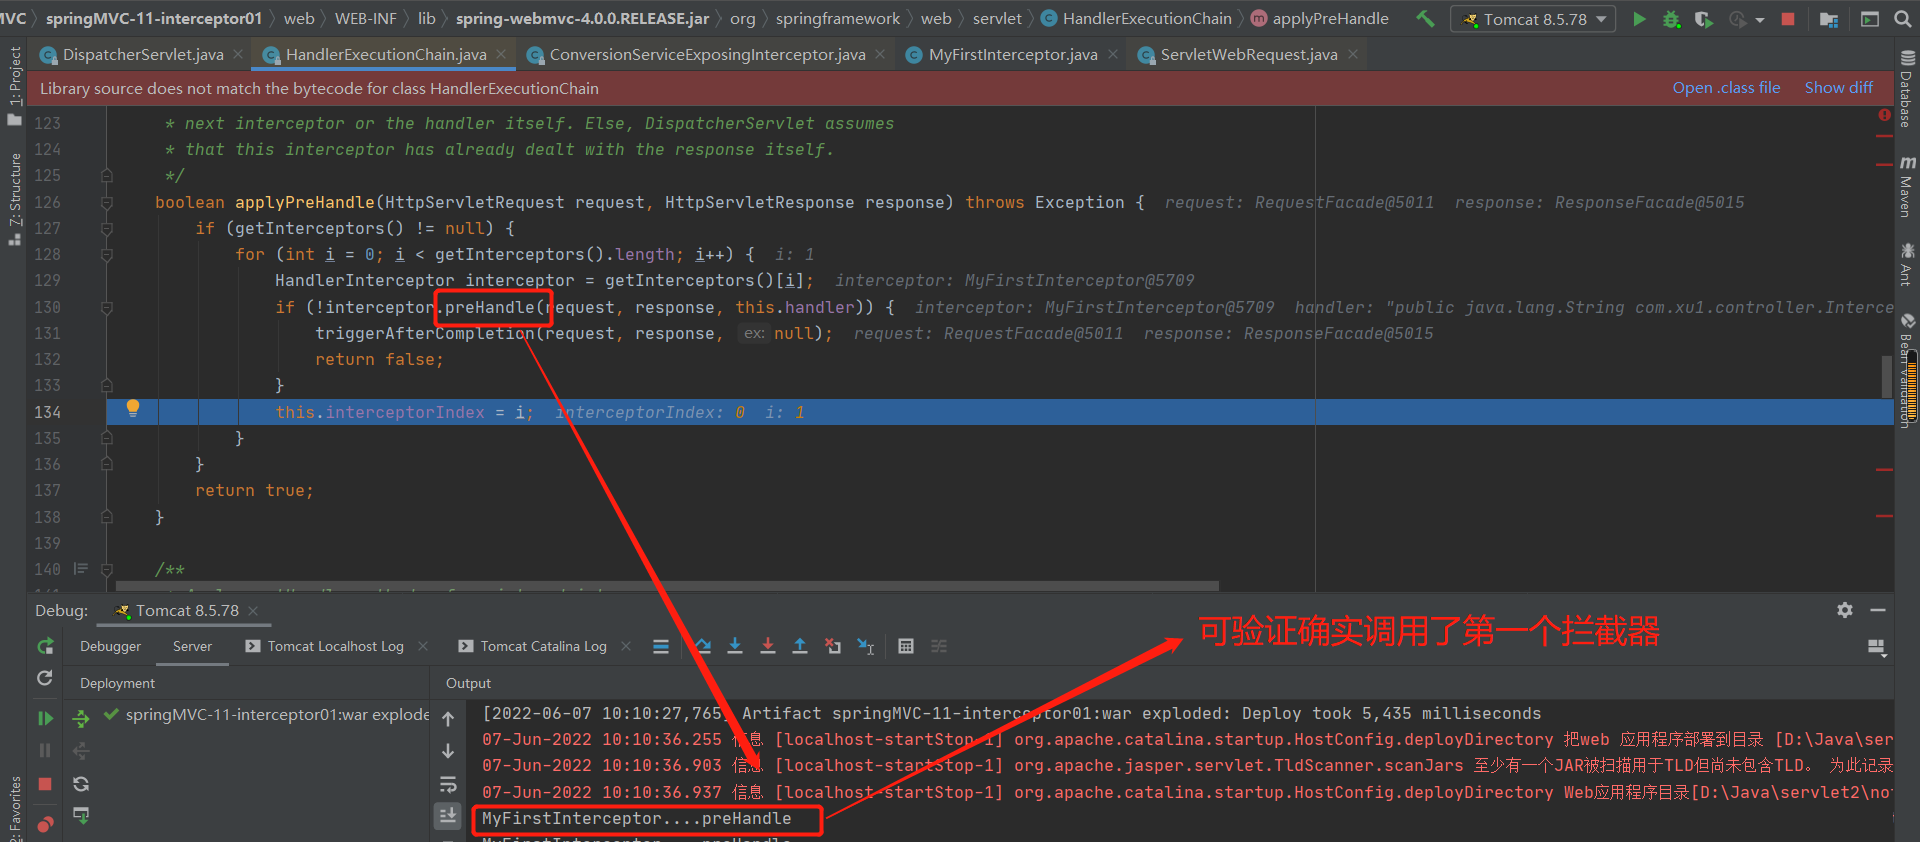This screenshot has height=842, width=1920.
Task: Expand the profiler run options arrow
Action: 1760,19
